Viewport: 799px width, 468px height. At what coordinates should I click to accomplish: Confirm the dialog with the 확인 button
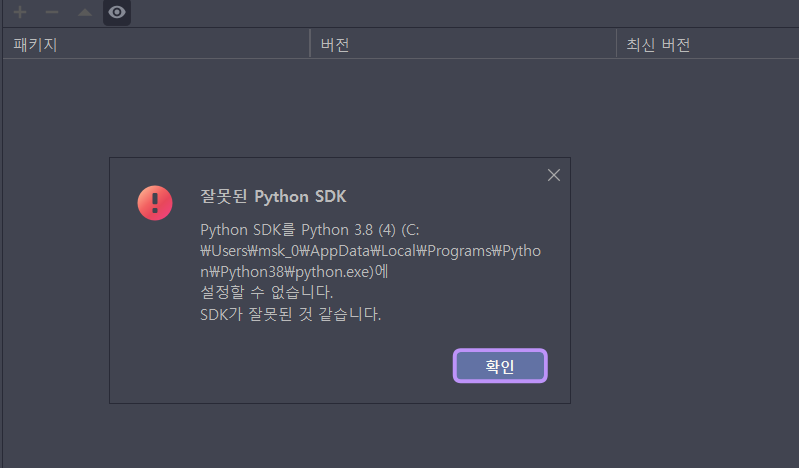[500, 366]
